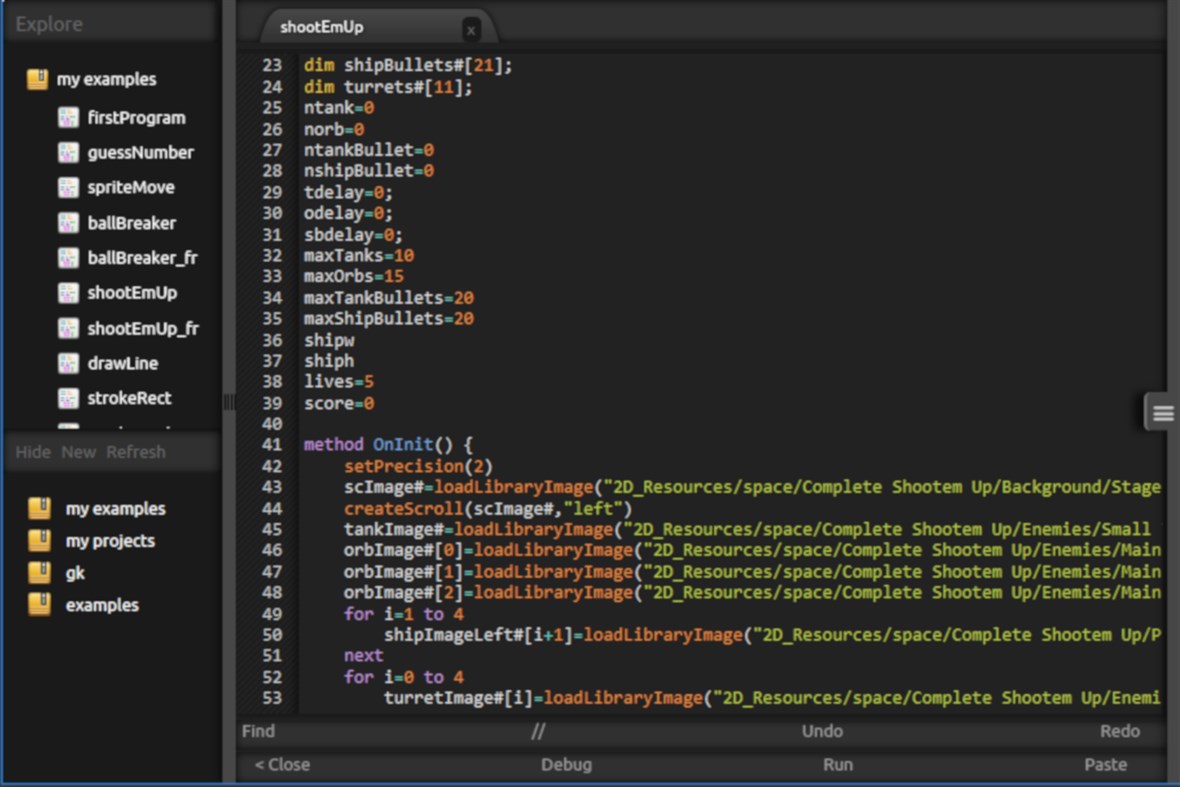
Task: Click the Debug button
Action: tap(567, 764)
